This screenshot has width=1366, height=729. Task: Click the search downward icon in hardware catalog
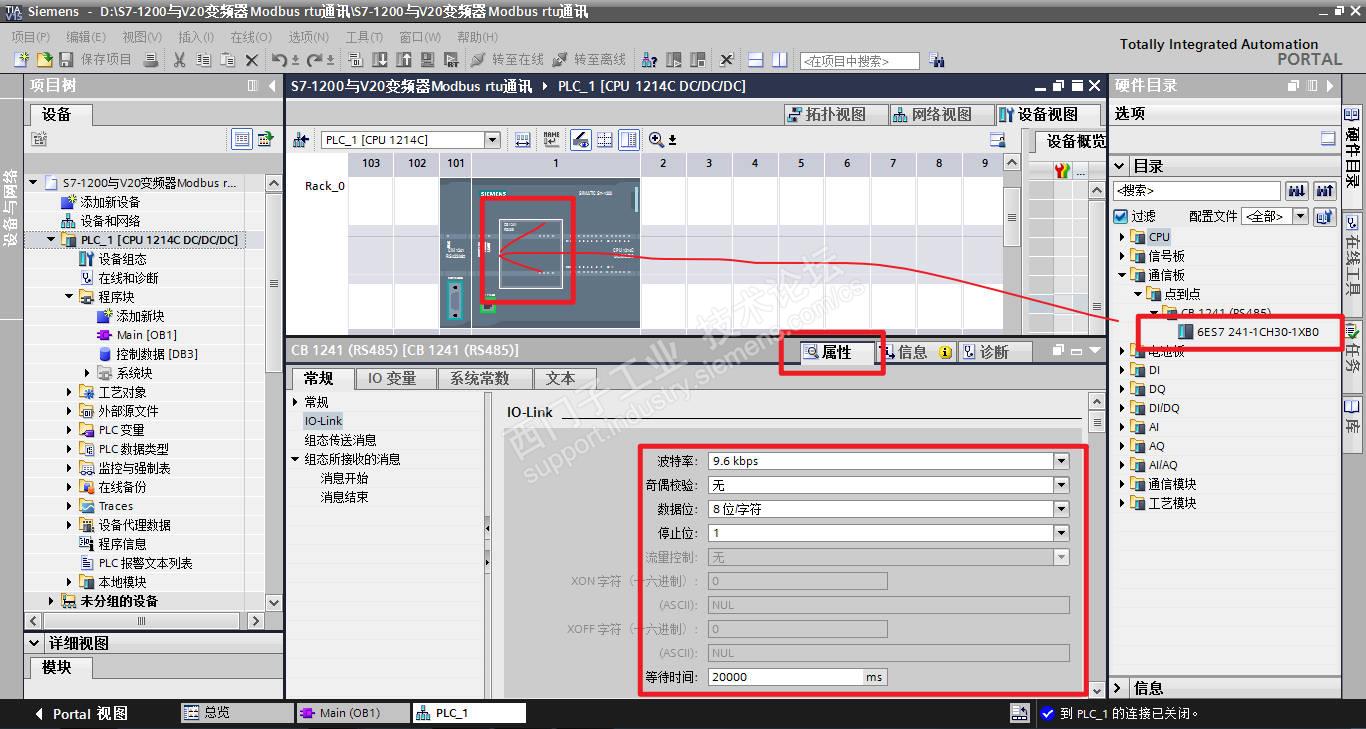1297,190
